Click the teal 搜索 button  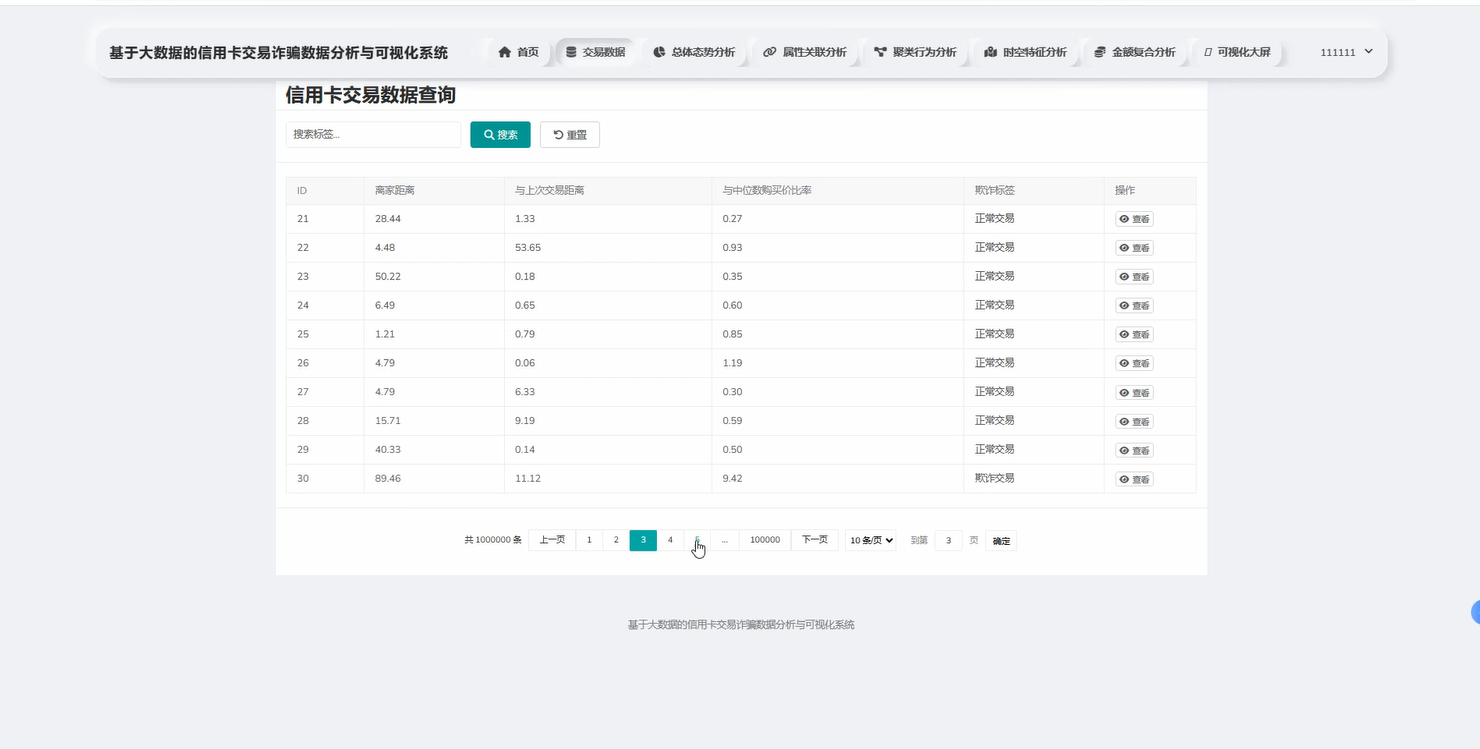pyautogui.click(x=500, y=135)
